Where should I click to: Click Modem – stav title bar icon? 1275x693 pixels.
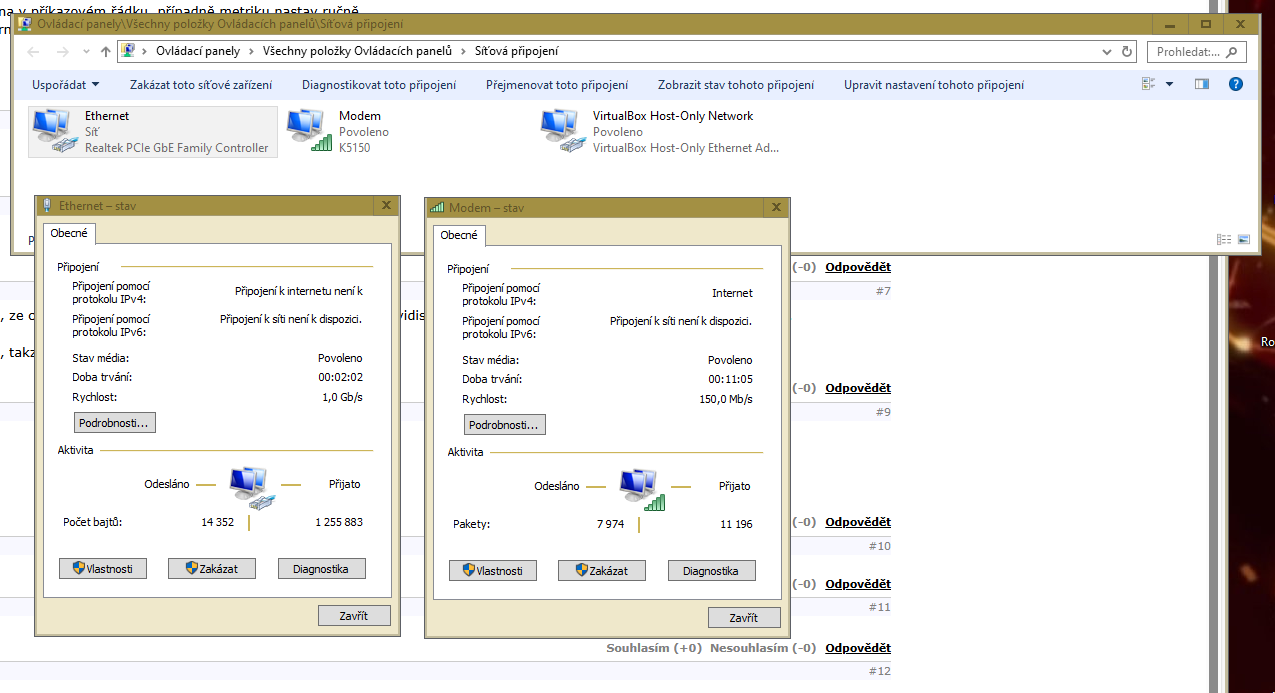tap(437, 208)
